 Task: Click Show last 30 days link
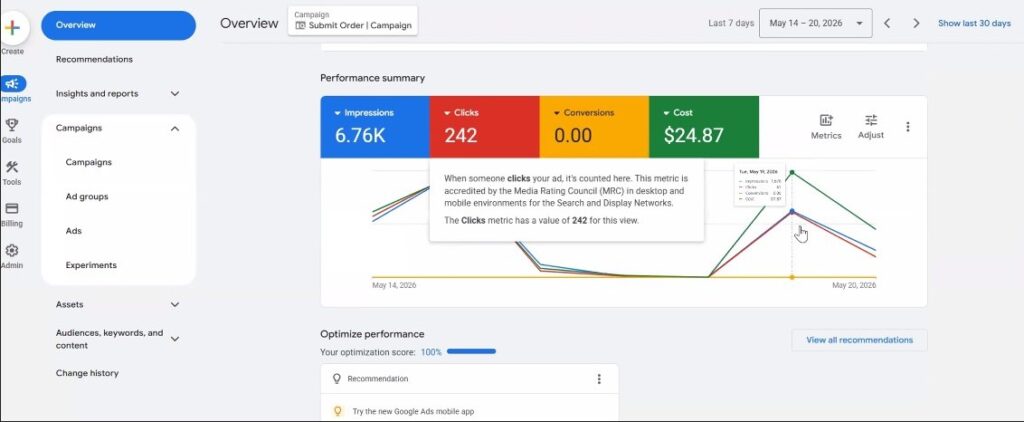click(974, 24)
